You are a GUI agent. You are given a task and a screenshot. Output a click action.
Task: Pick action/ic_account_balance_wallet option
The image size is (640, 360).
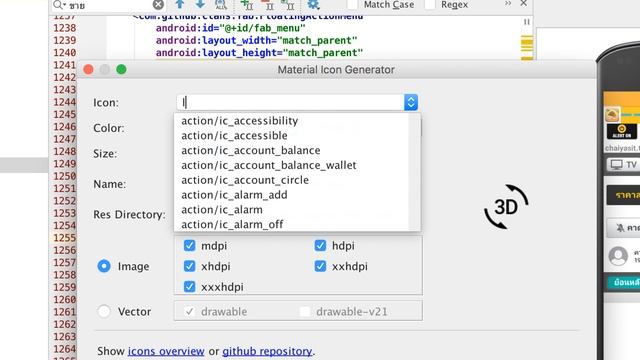pos(269,165)
